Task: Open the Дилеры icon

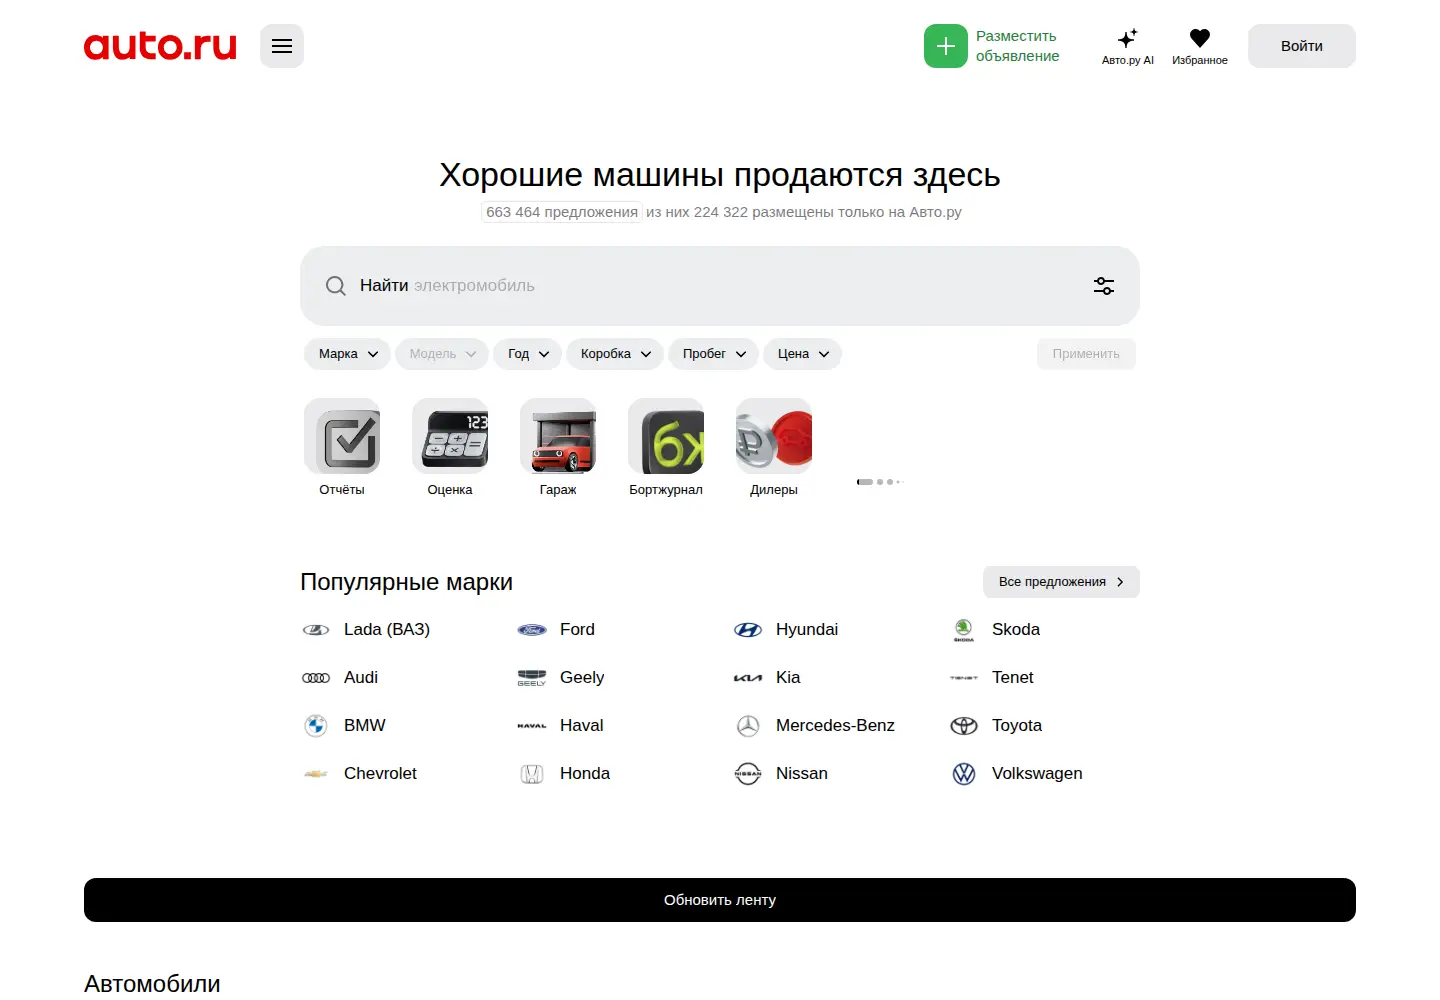Action: (x=774, y=436)
